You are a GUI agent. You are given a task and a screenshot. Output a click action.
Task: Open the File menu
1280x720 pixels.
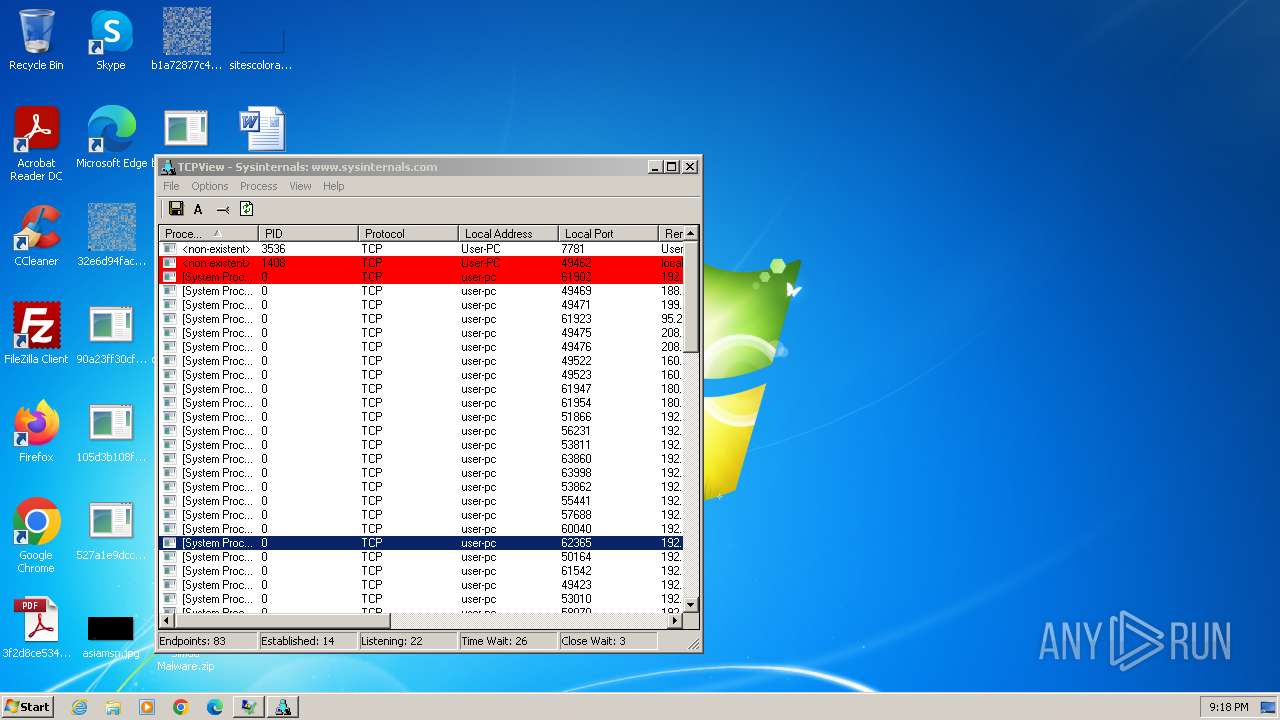(x=171, y=186)
